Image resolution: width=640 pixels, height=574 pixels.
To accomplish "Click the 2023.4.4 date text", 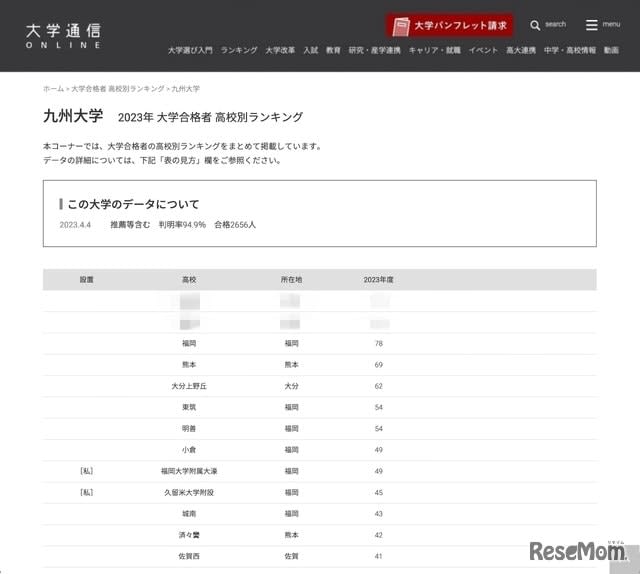I will (75, 225).
